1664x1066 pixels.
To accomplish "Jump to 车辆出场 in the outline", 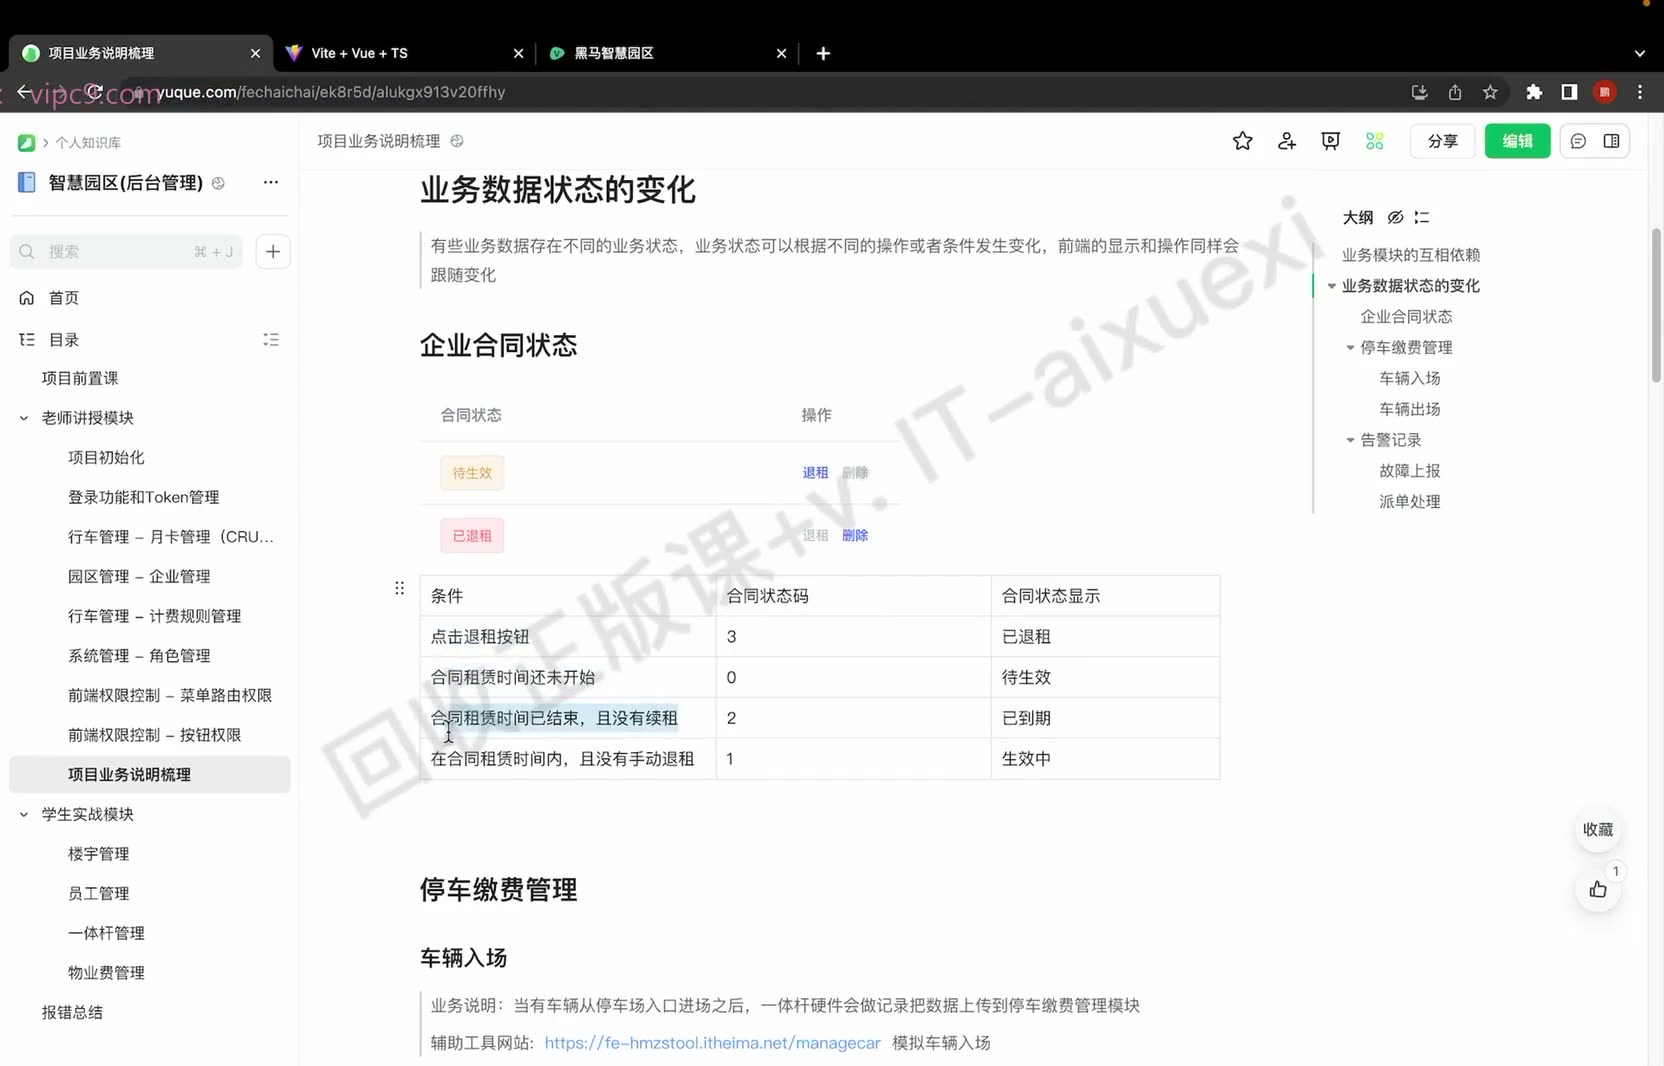I will [1409, 409].
